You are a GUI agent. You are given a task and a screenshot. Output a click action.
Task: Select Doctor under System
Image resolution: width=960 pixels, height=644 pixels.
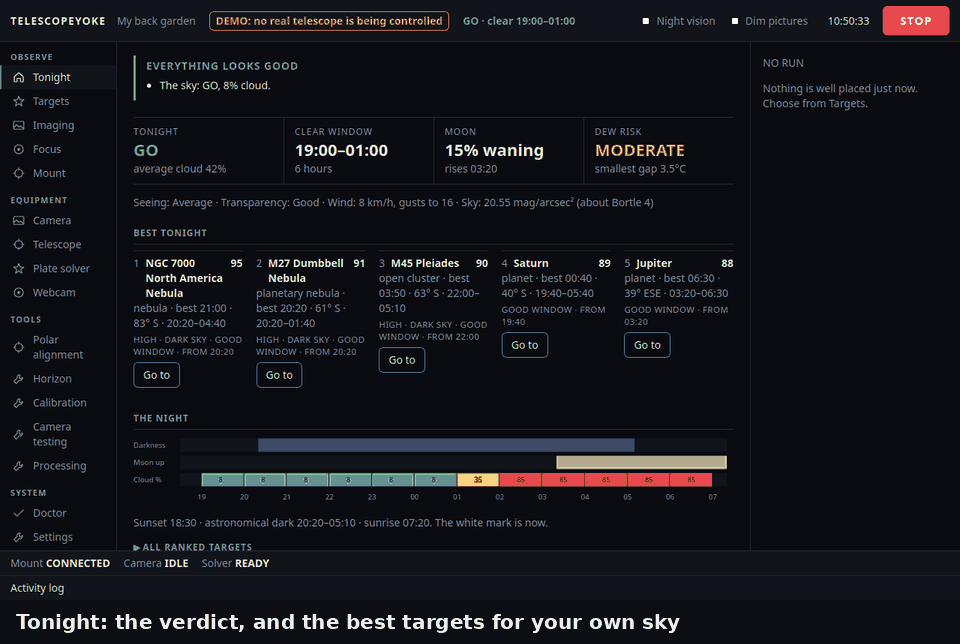point(58,513)
